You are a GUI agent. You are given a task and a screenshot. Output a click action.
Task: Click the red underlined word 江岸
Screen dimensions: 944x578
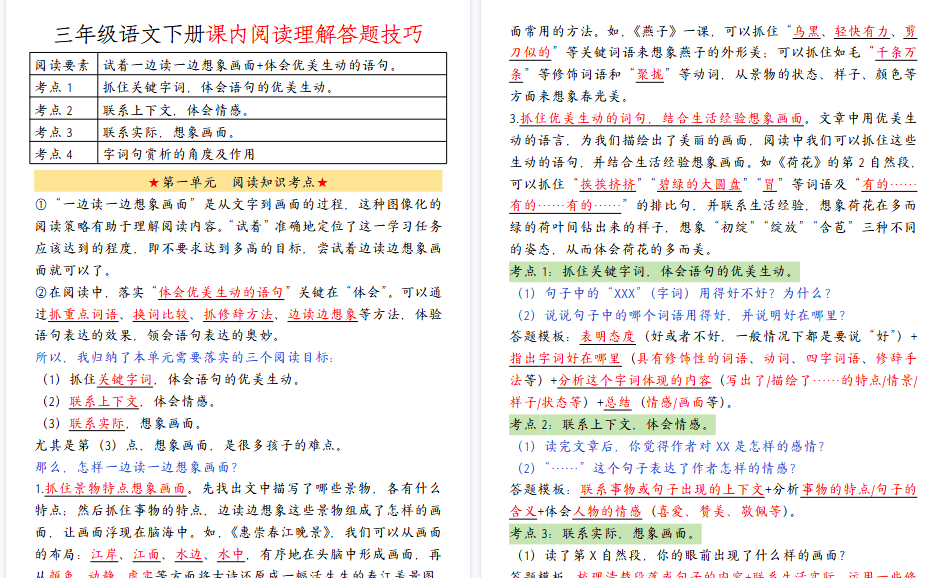coord(105,554)
